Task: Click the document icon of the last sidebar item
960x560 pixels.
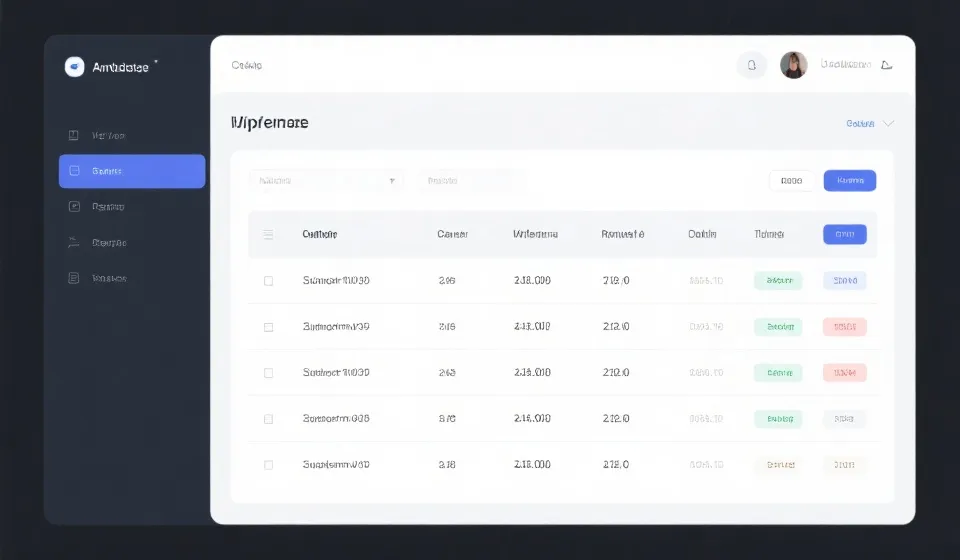Action: point(73,278)
